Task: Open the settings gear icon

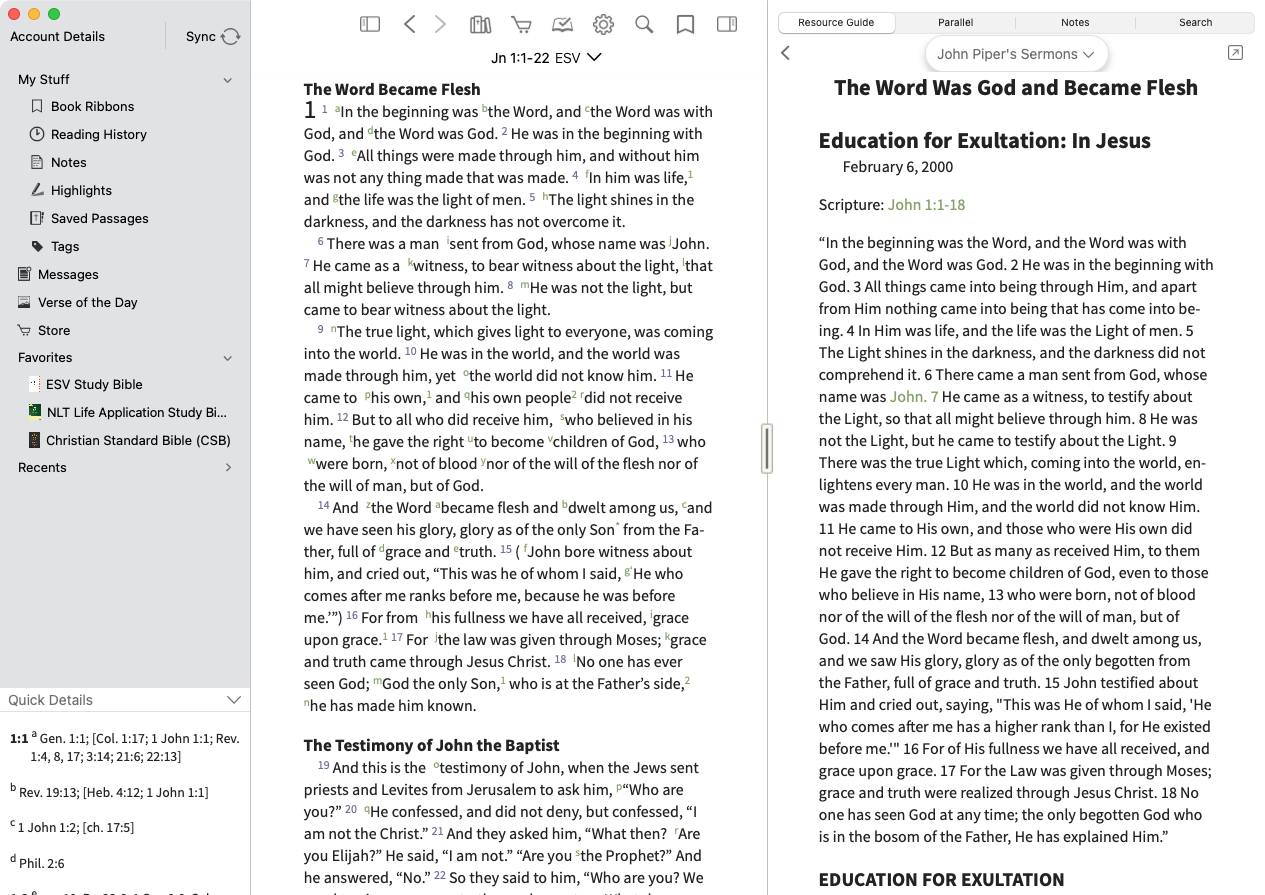Action: click(x=603, y=24)
